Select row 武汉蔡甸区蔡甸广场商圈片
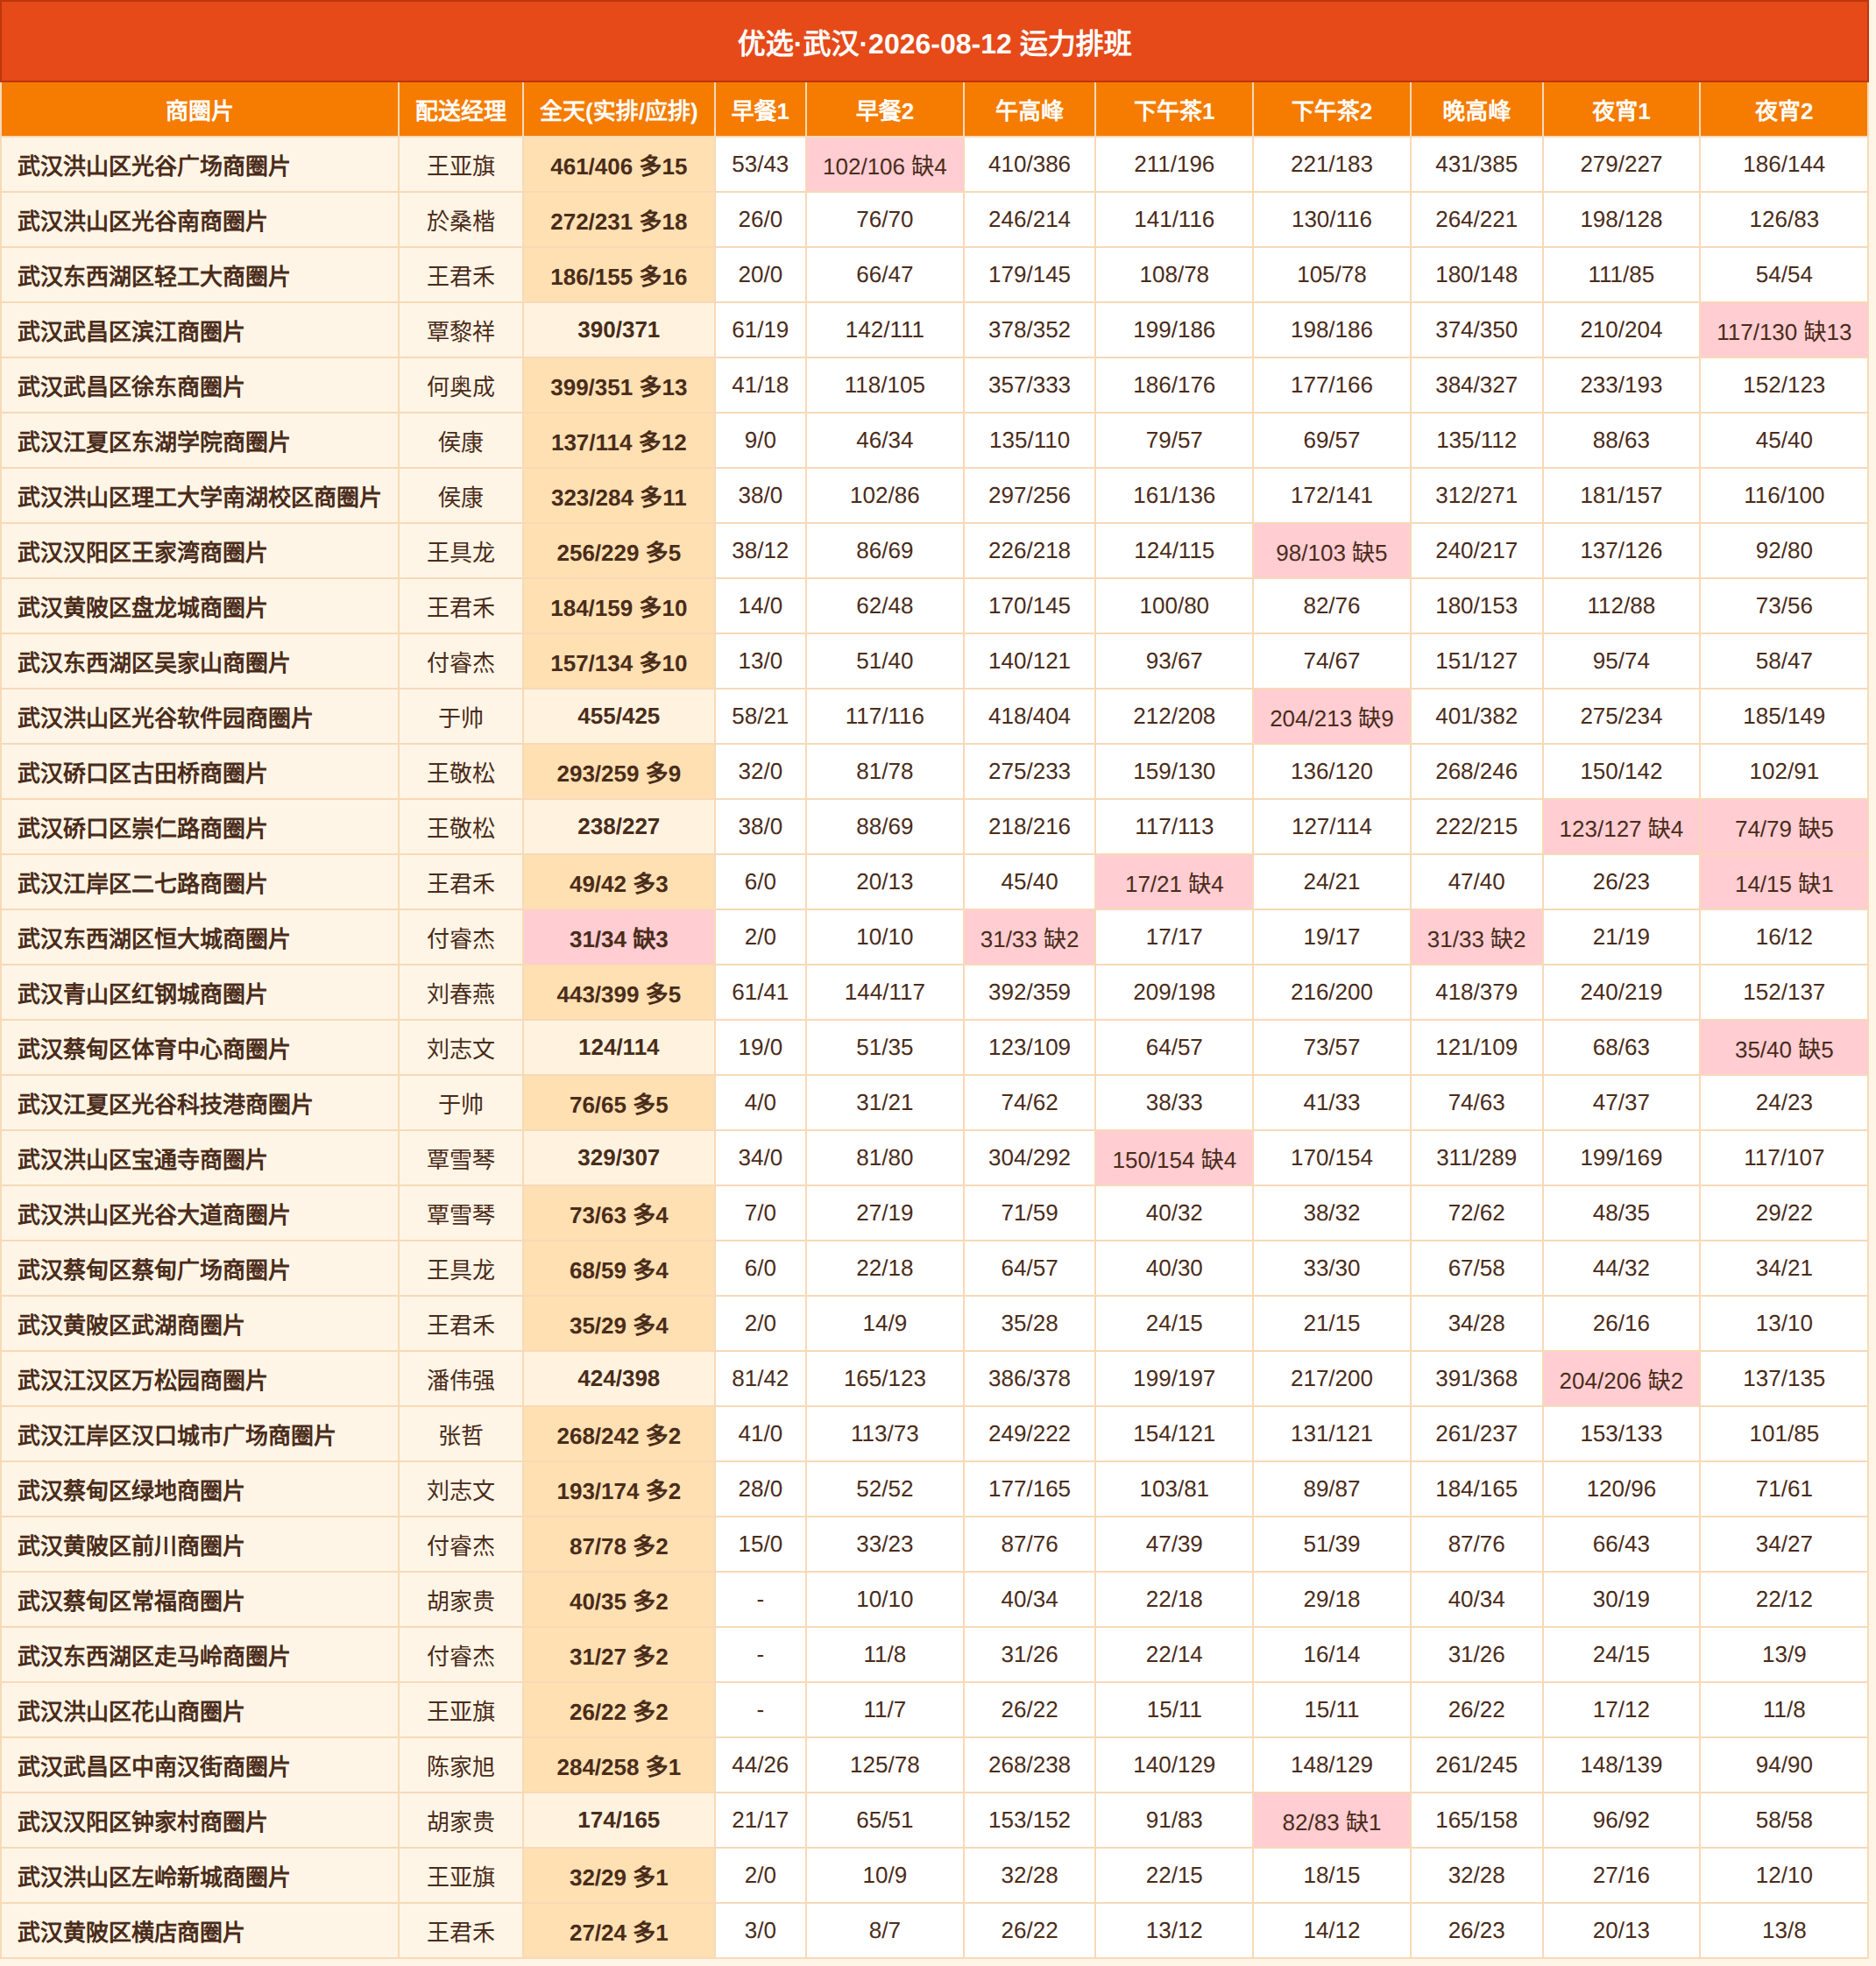 coord(934,1269)
